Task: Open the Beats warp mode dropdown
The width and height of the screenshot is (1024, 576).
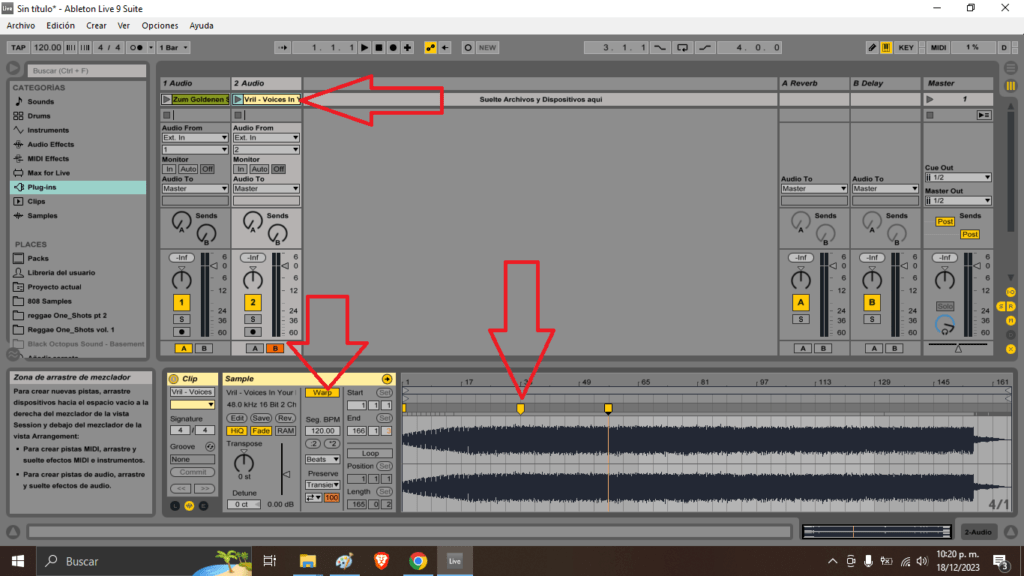Action: coord(323,460)
